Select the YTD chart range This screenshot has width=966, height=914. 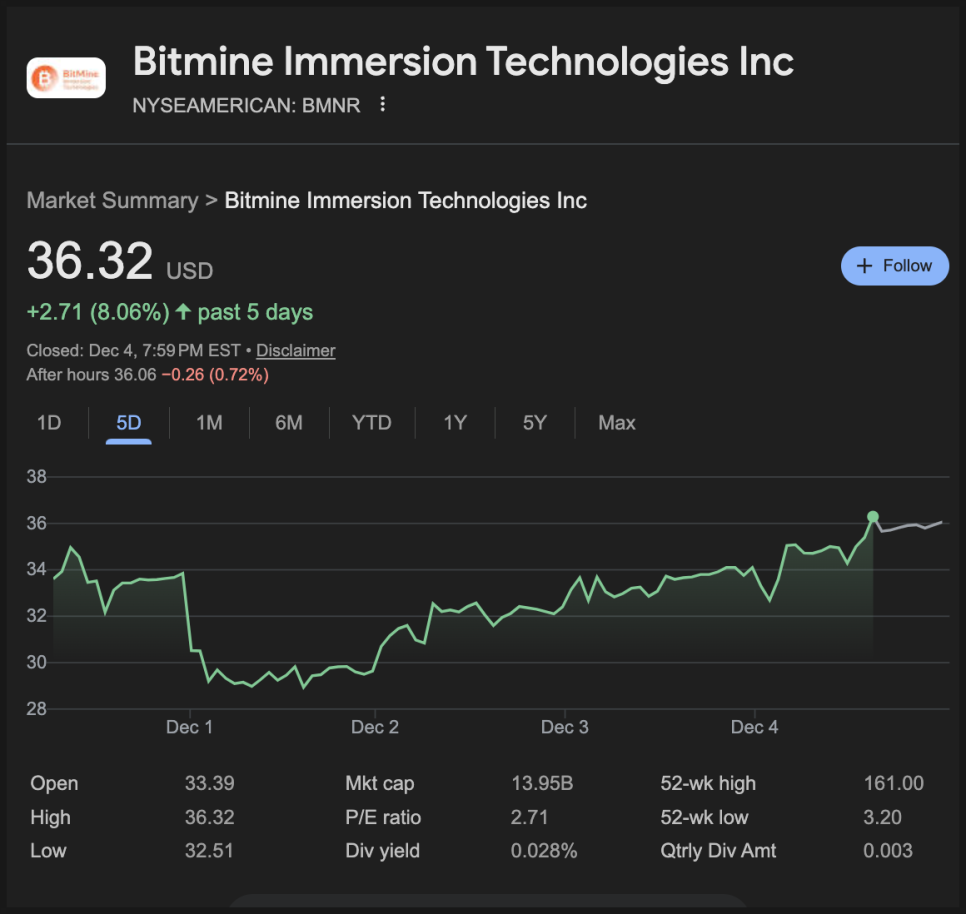tap(371, 423)
